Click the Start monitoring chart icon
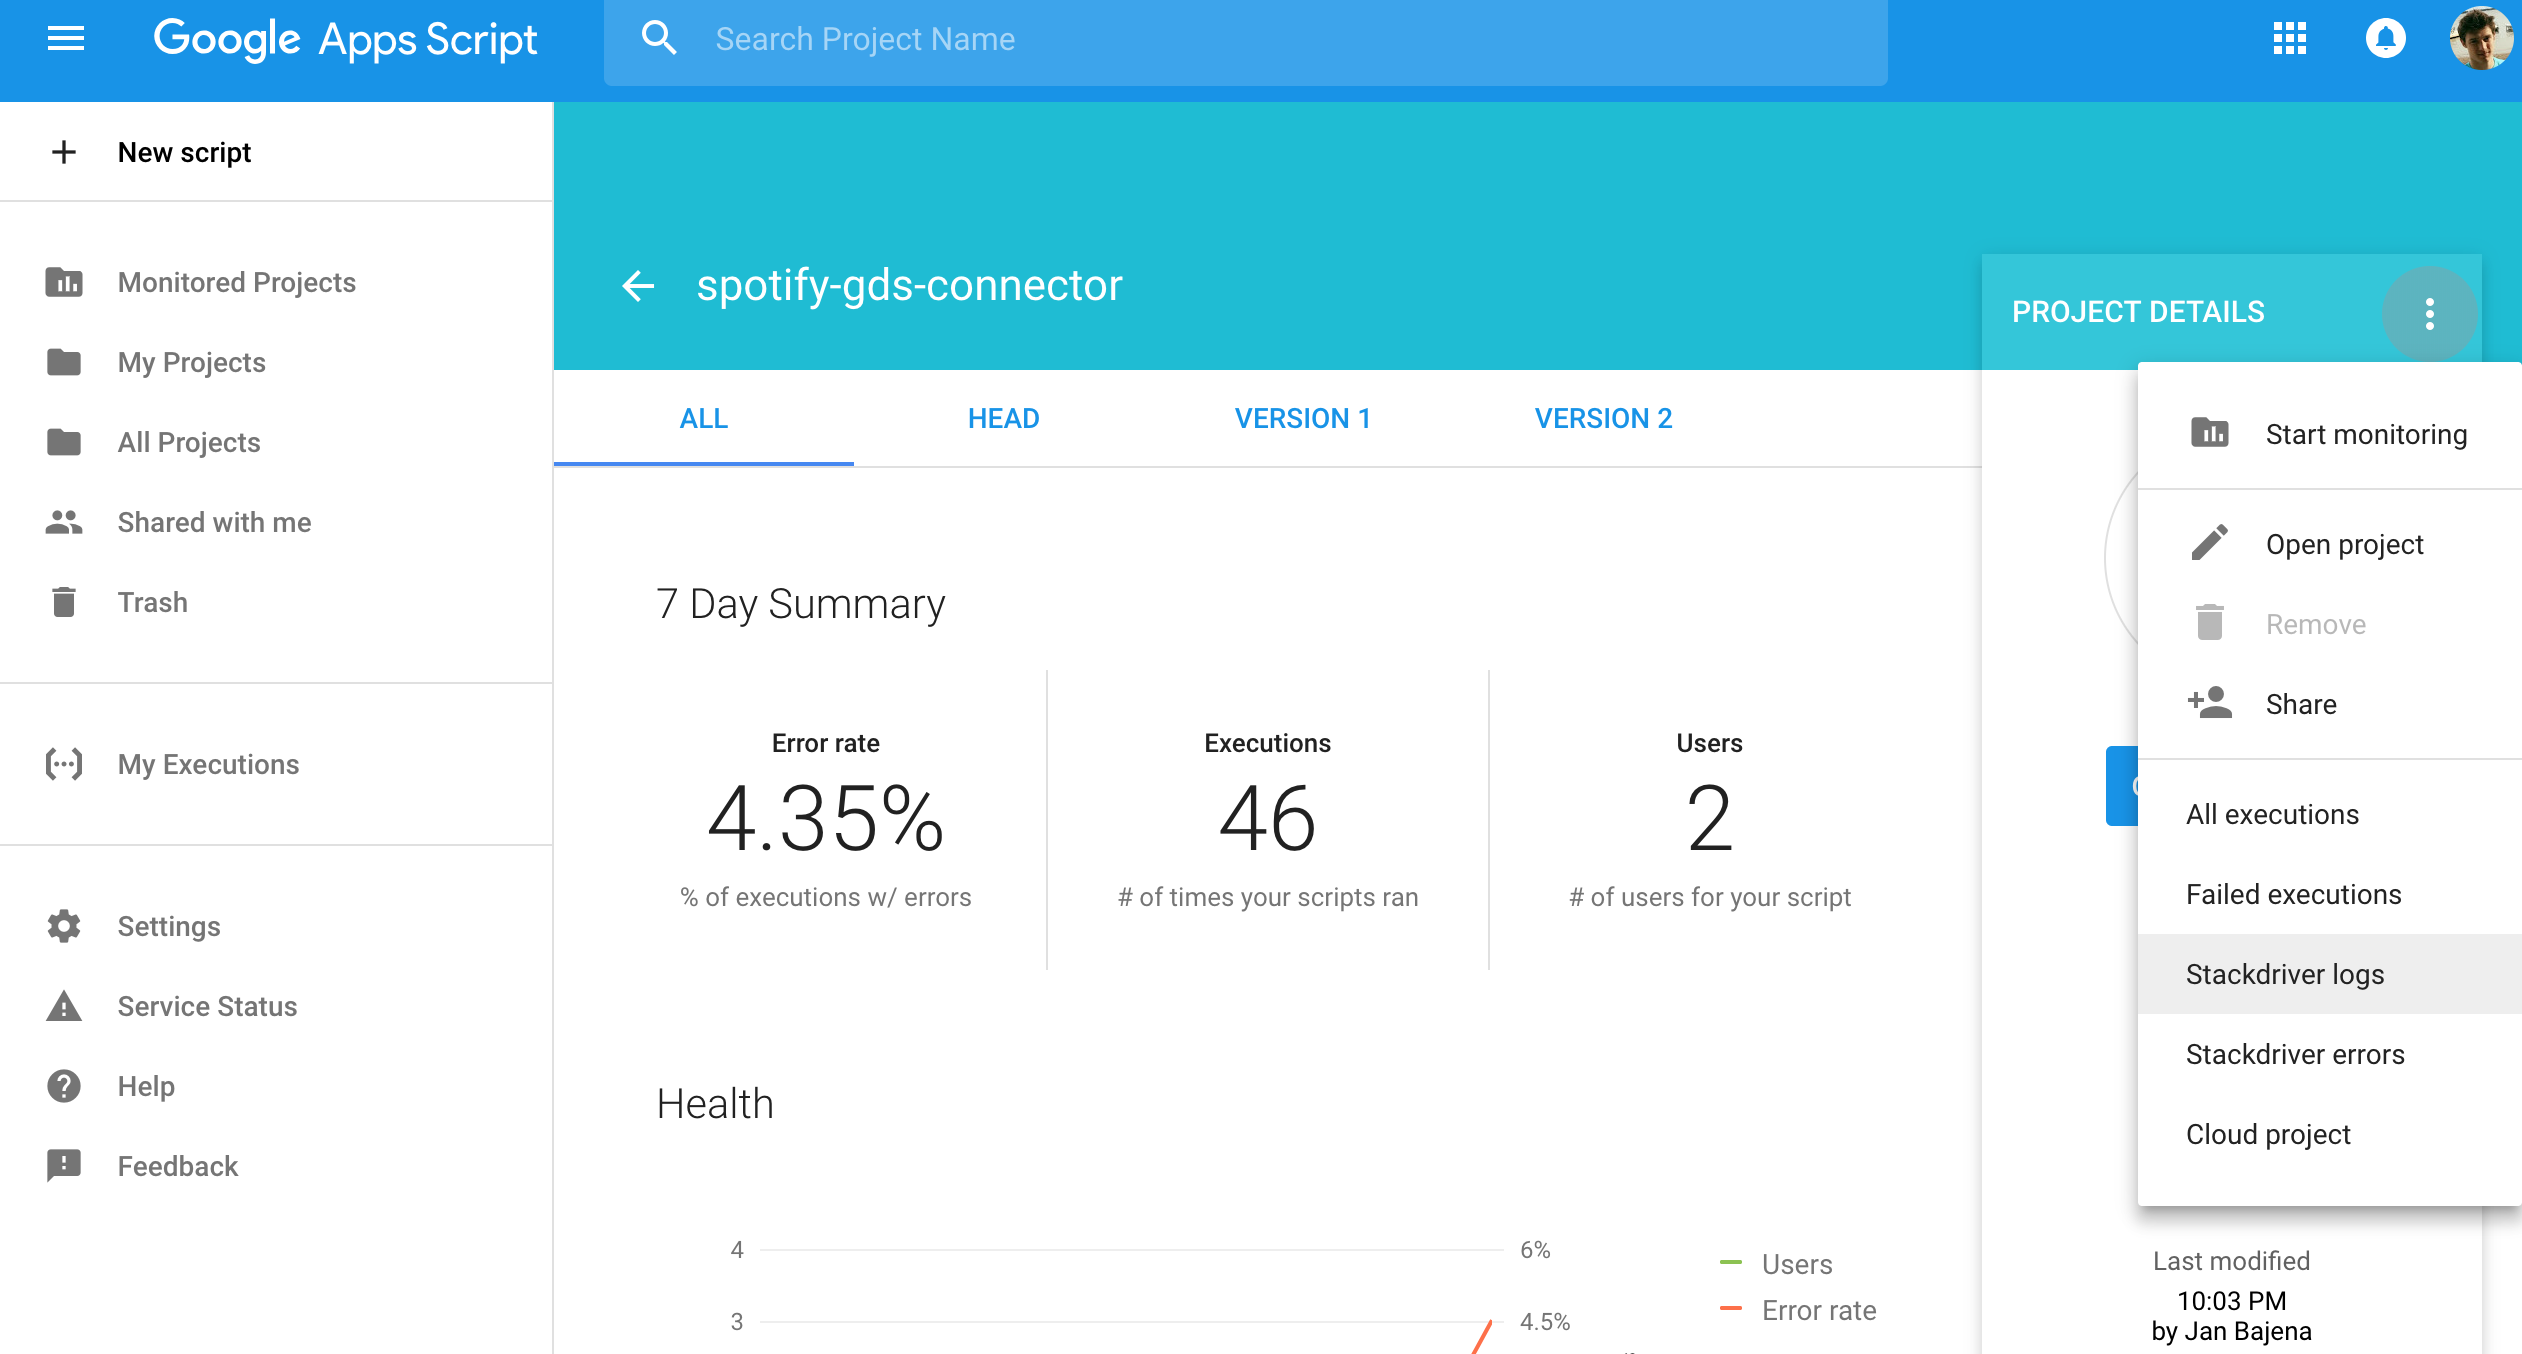 point(2210,433)
